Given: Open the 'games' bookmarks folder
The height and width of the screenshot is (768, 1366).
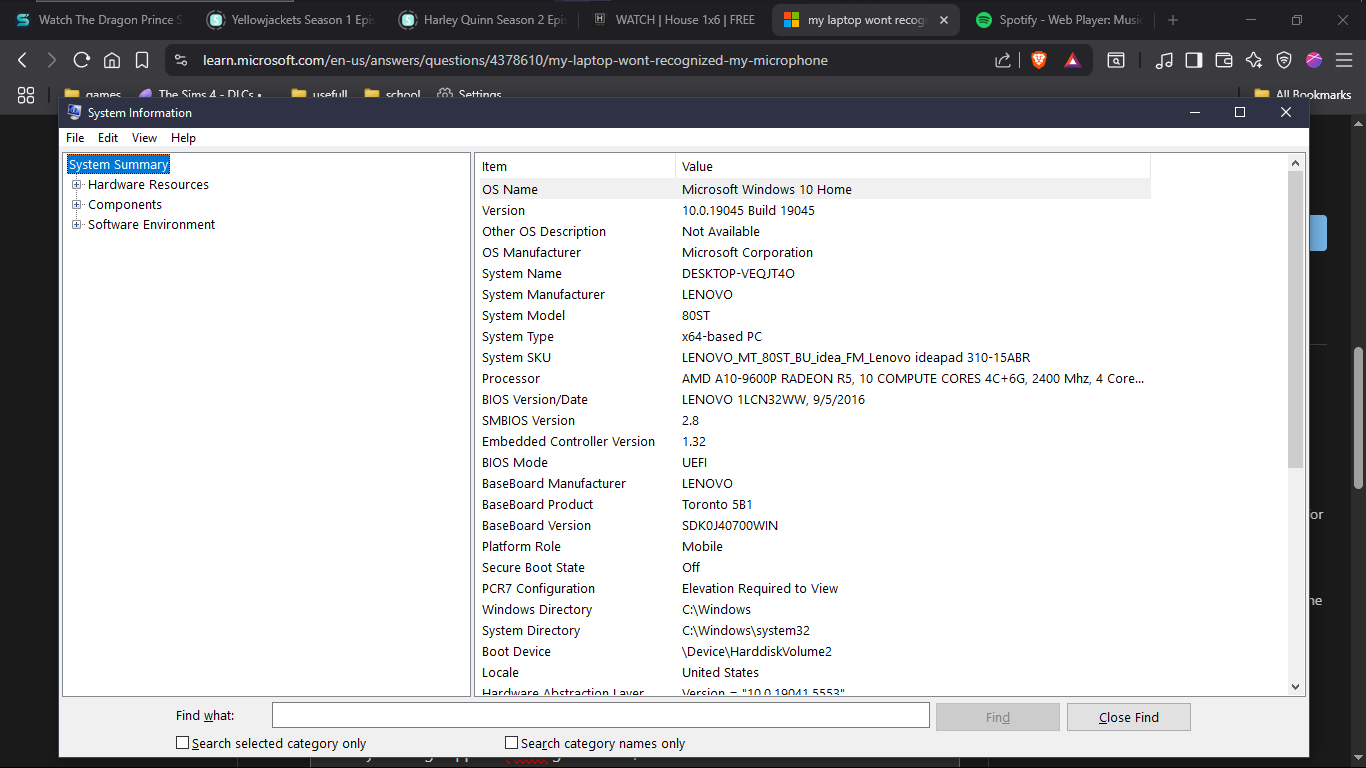Looking at the screenshot, I should point(93,95).
